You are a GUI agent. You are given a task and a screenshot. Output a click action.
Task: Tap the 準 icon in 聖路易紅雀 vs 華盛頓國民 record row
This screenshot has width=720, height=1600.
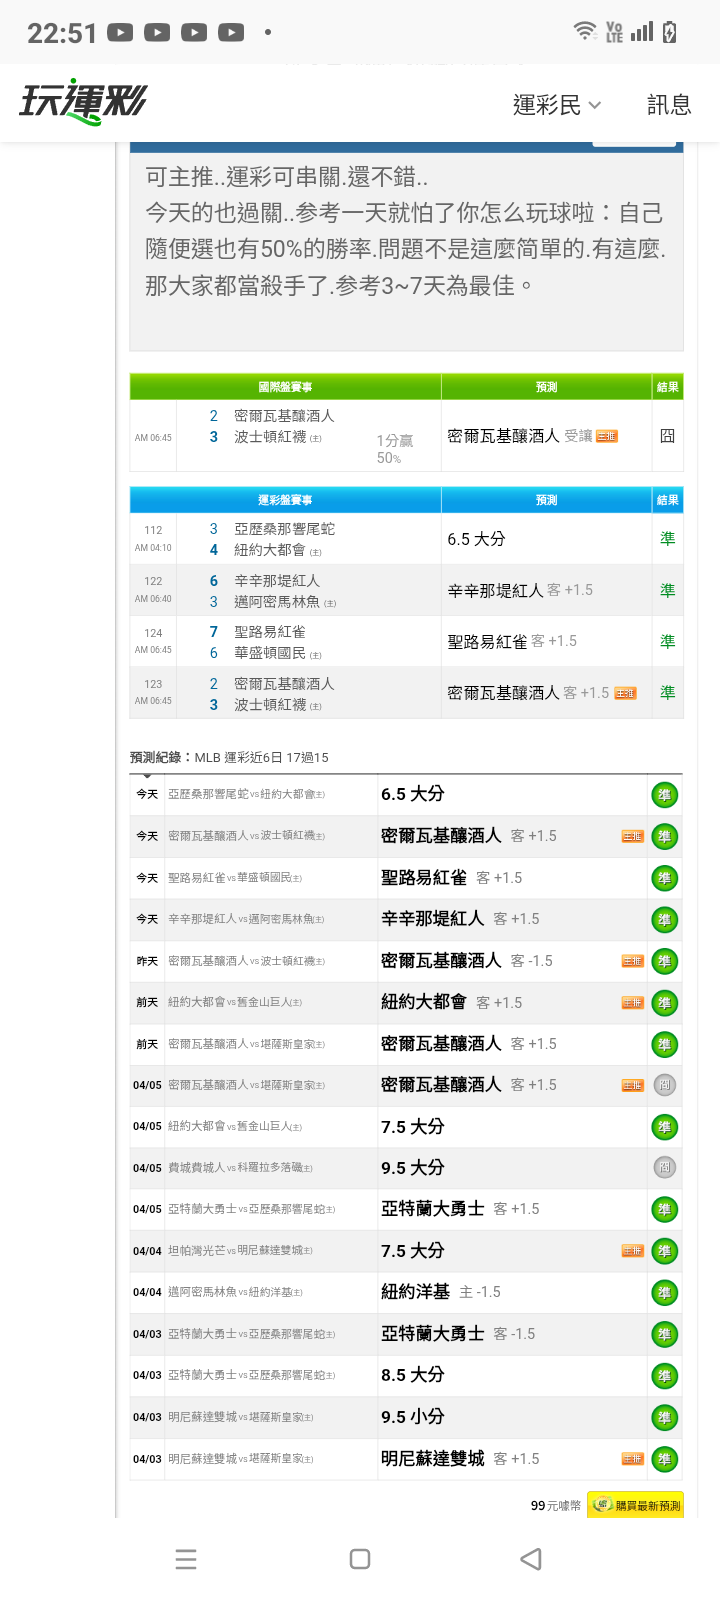pyautogui.click(x=664, y=878)
